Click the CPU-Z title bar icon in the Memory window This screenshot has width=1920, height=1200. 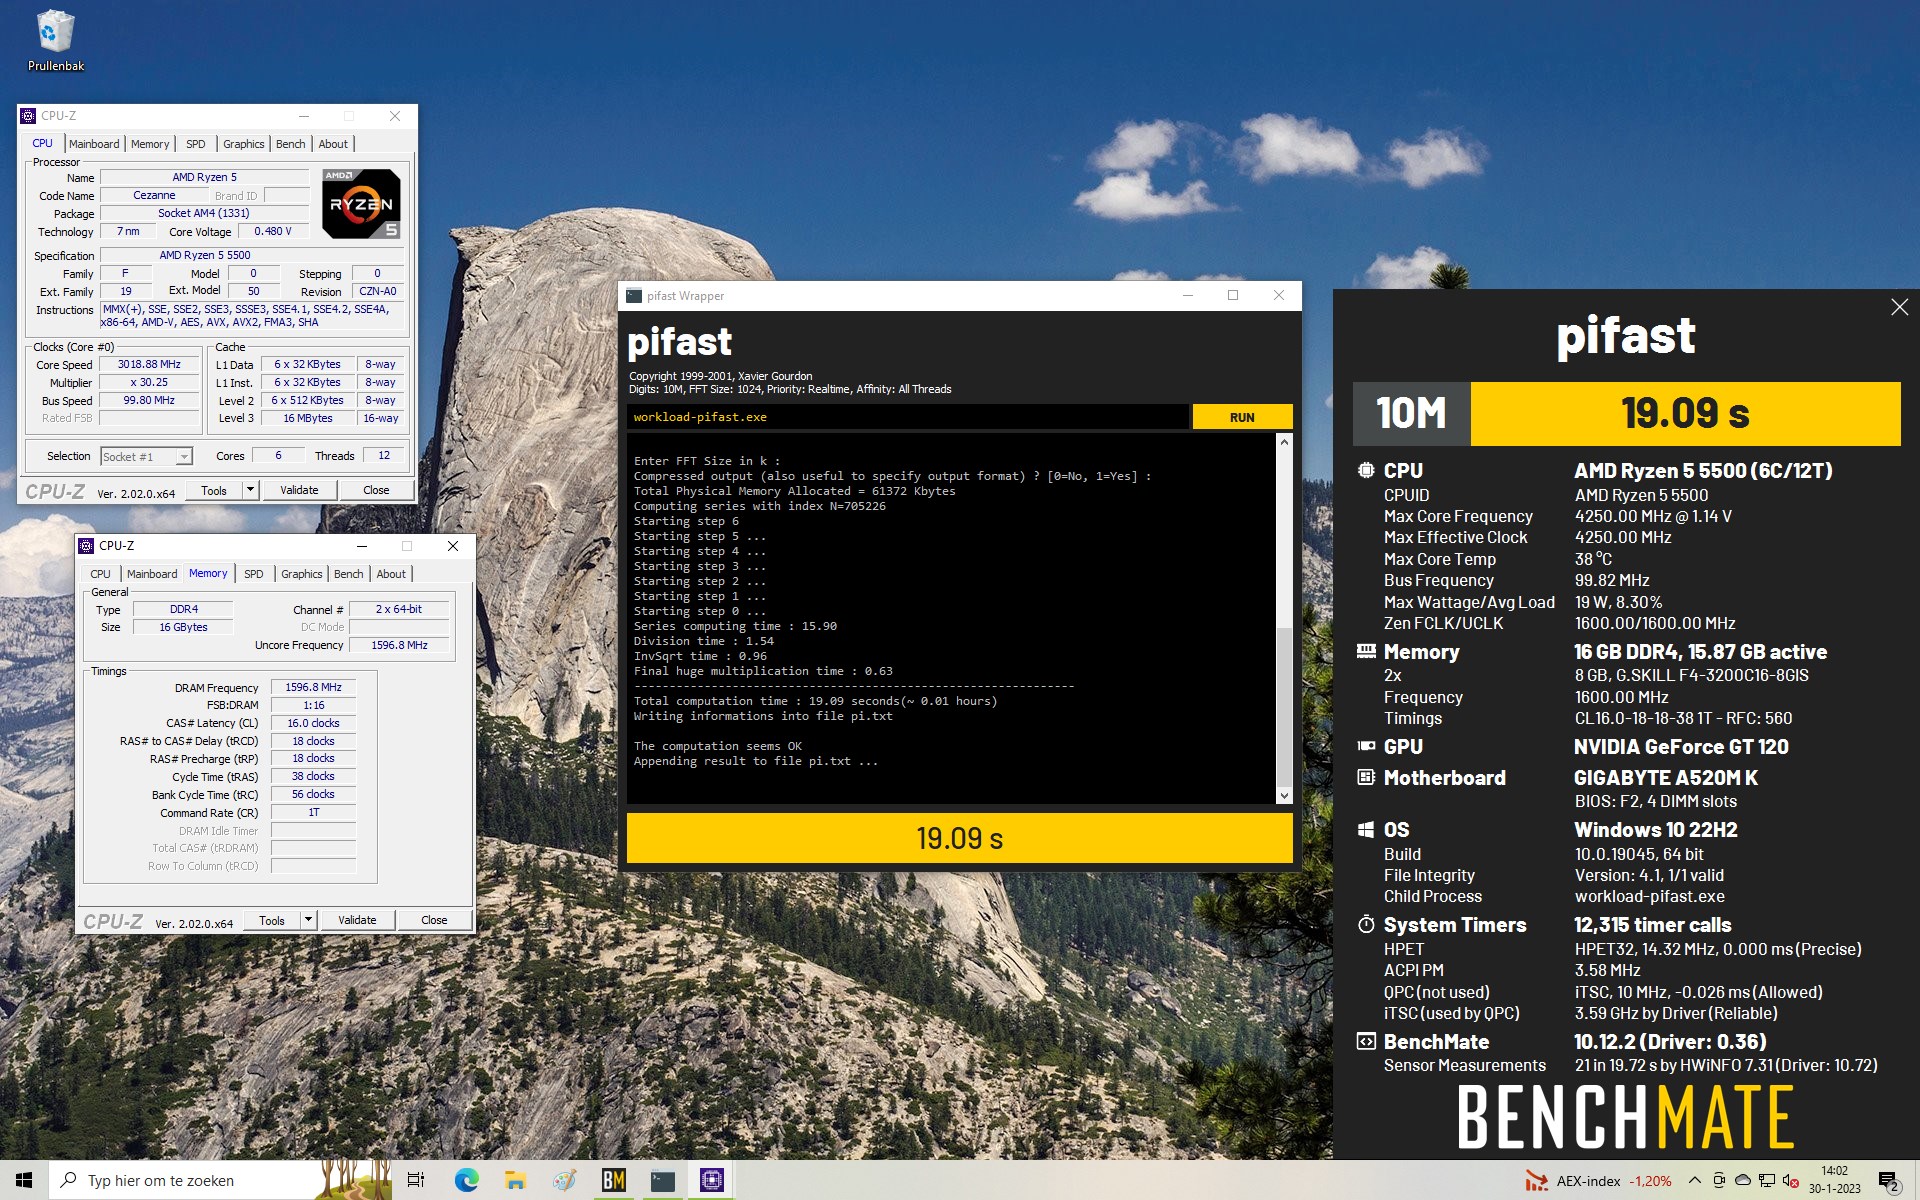pyautogui.click(x=87, y=546)
